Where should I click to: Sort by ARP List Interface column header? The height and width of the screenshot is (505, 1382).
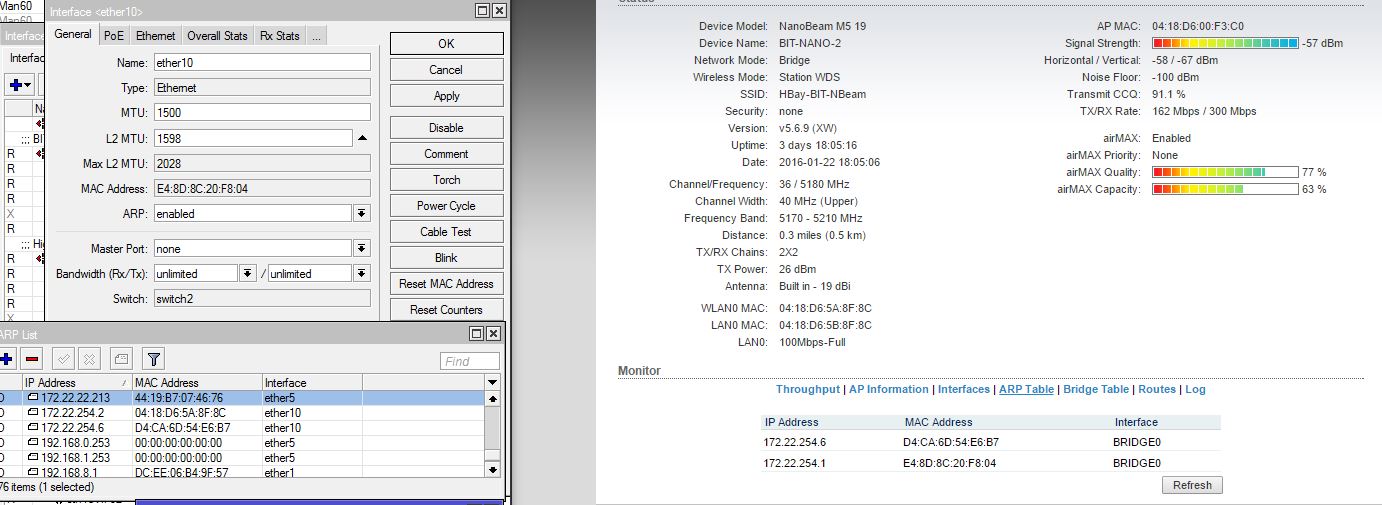point(311,383)
